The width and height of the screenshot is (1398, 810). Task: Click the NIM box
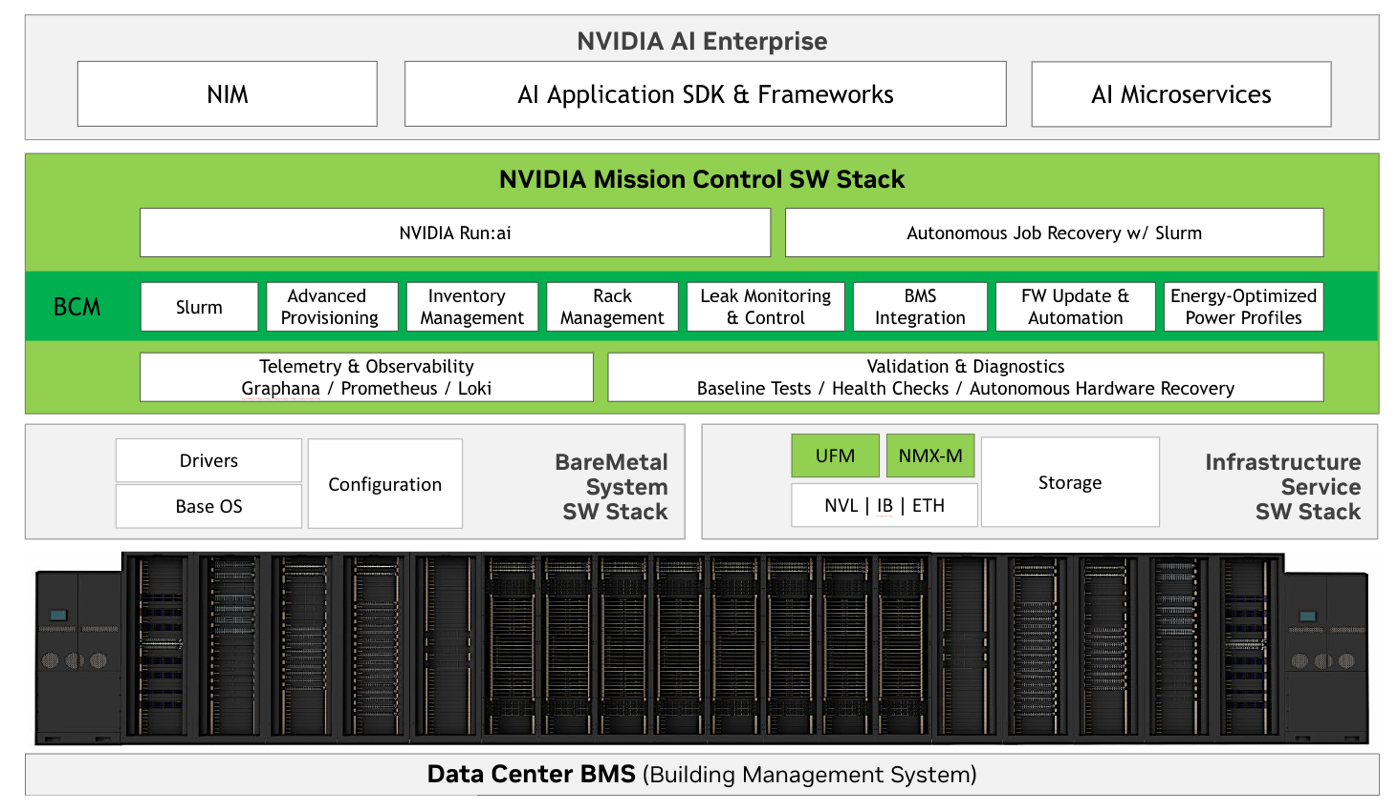tap(227, 94)
